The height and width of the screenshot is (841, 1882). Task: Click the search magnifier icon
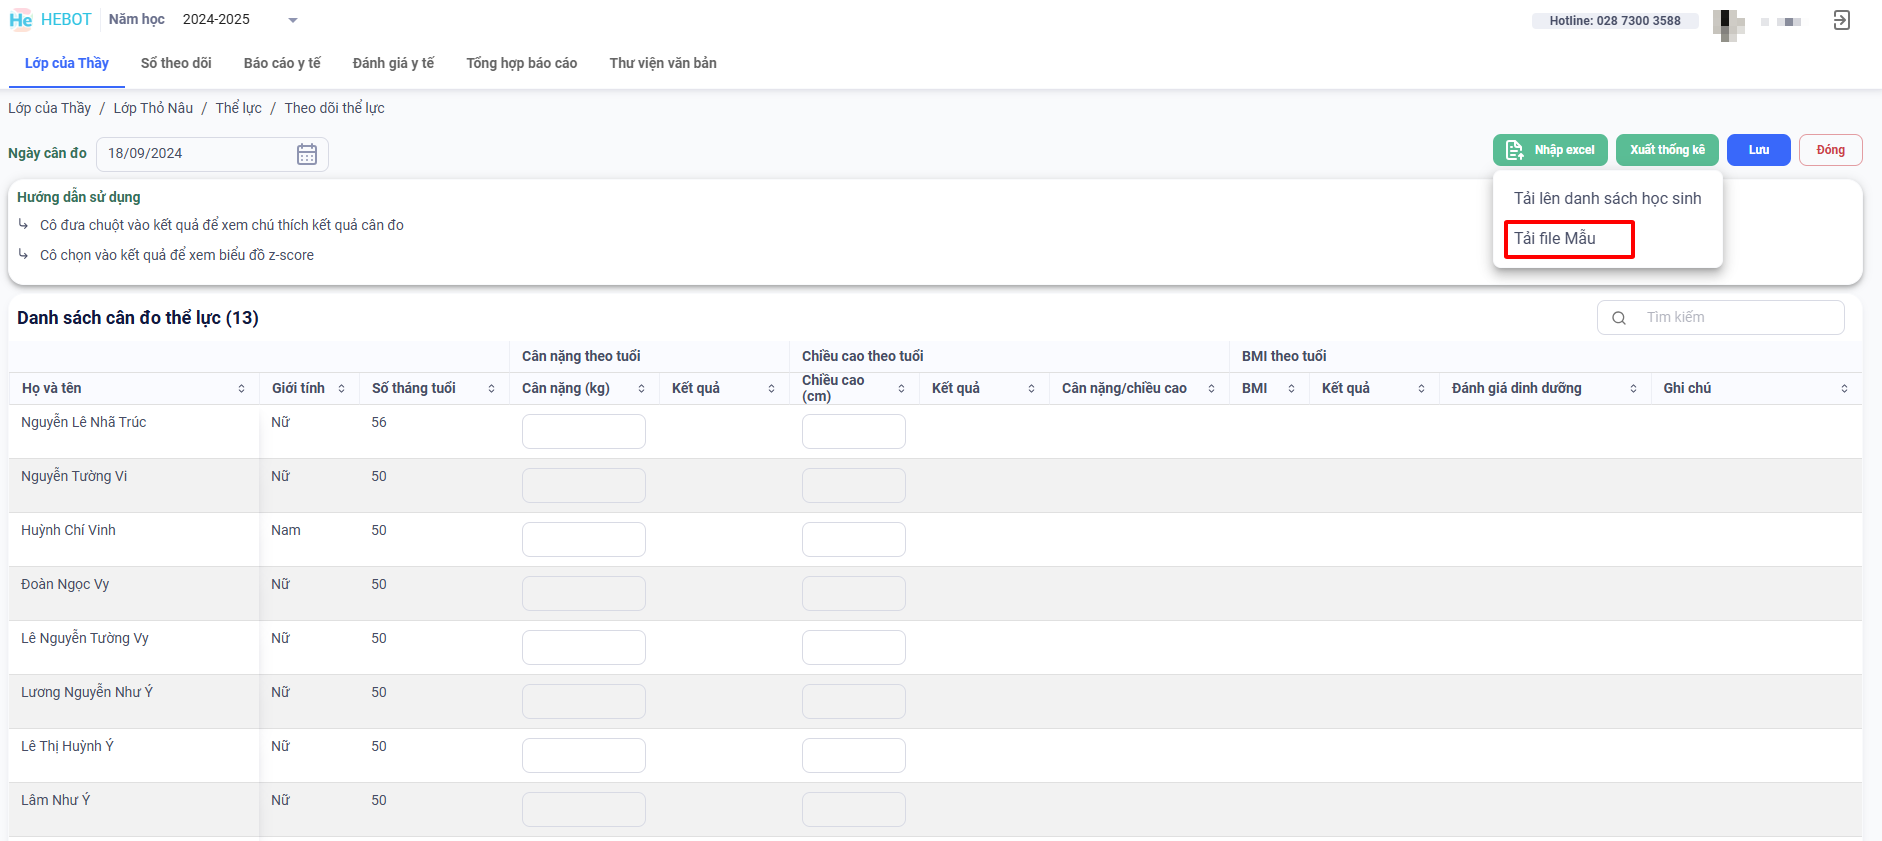(x=1619, y=318)
